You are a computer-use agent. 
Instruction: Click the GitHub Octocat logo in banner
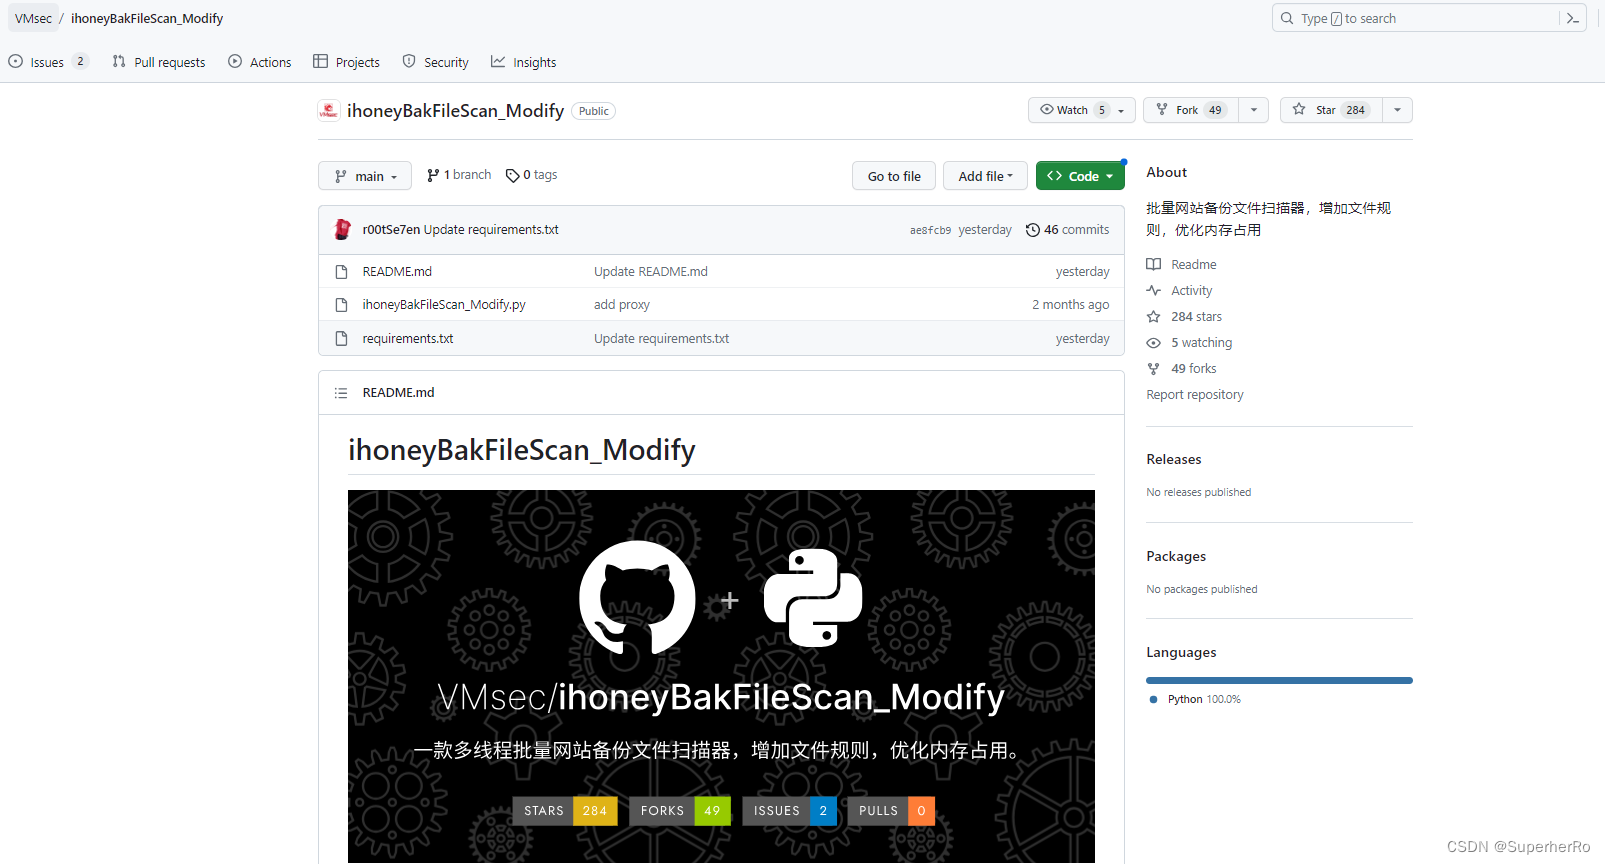(637, 597)
